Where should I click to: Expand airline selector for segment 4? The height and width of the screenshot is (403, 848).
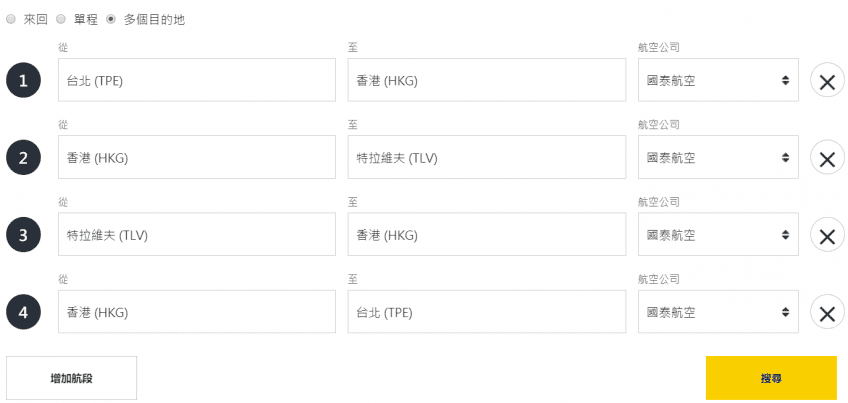pyautogui.click(x=718, y=312)
